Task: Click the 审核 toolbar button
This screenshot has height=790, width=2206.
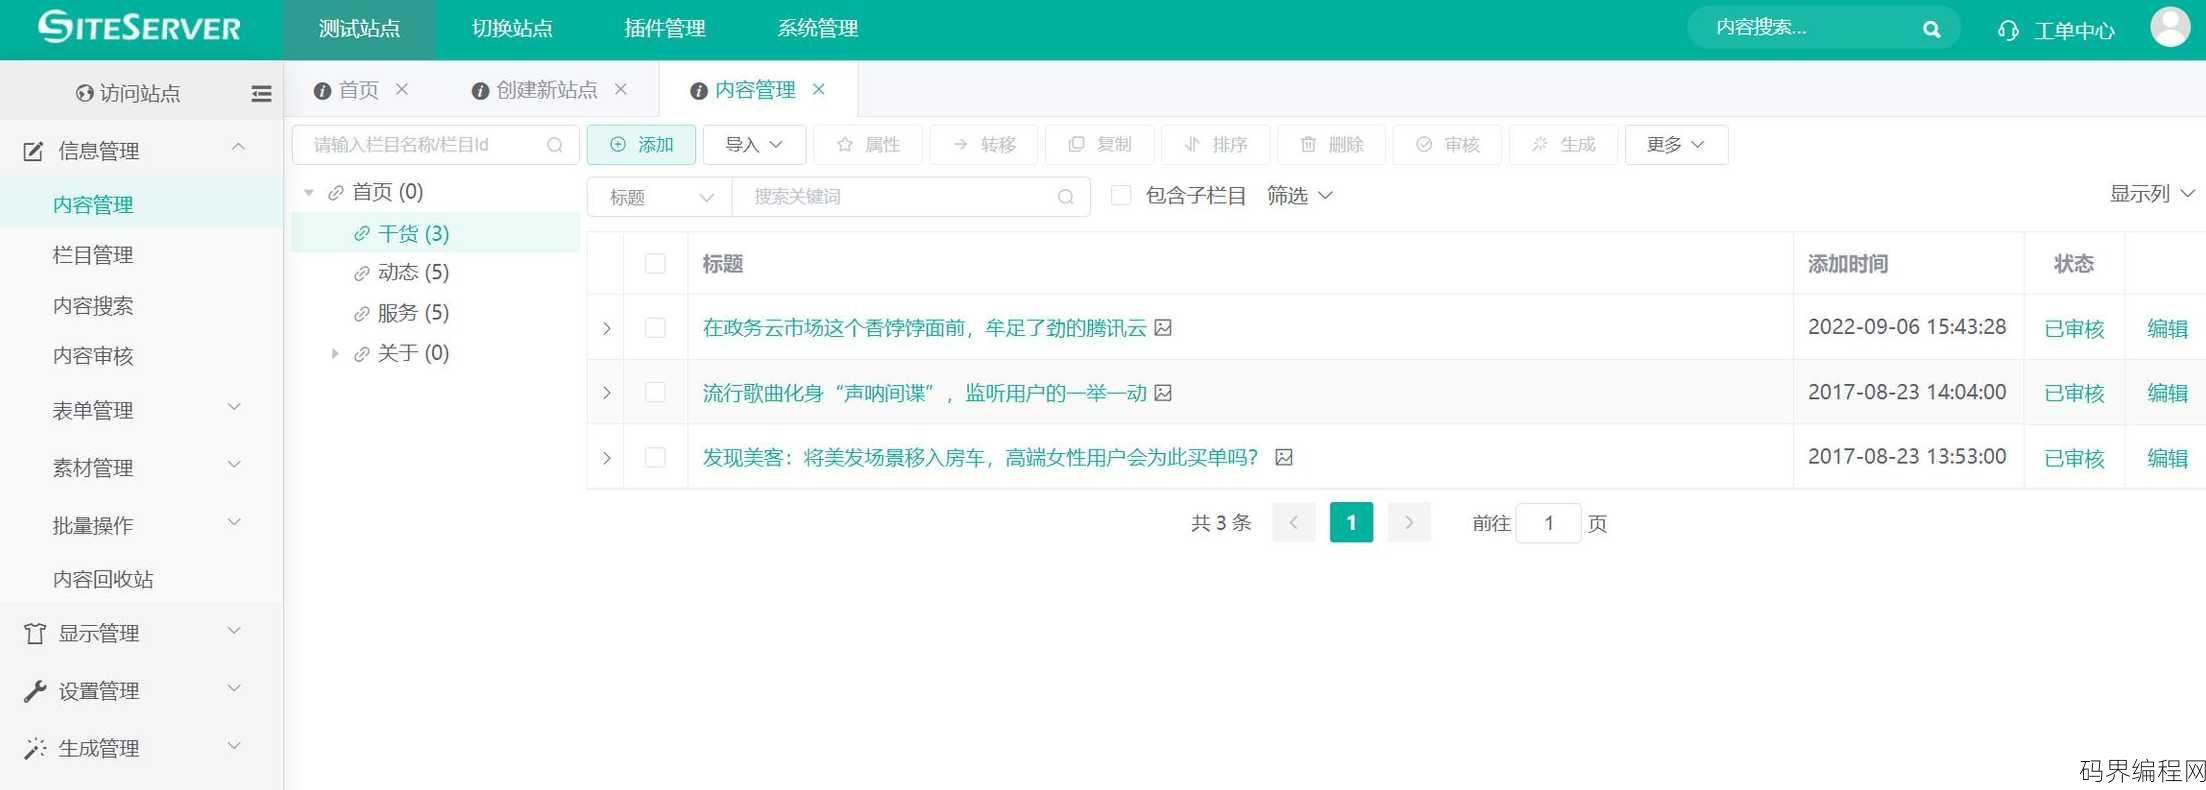Action: pyautogui.click(x=1447, y=145)
